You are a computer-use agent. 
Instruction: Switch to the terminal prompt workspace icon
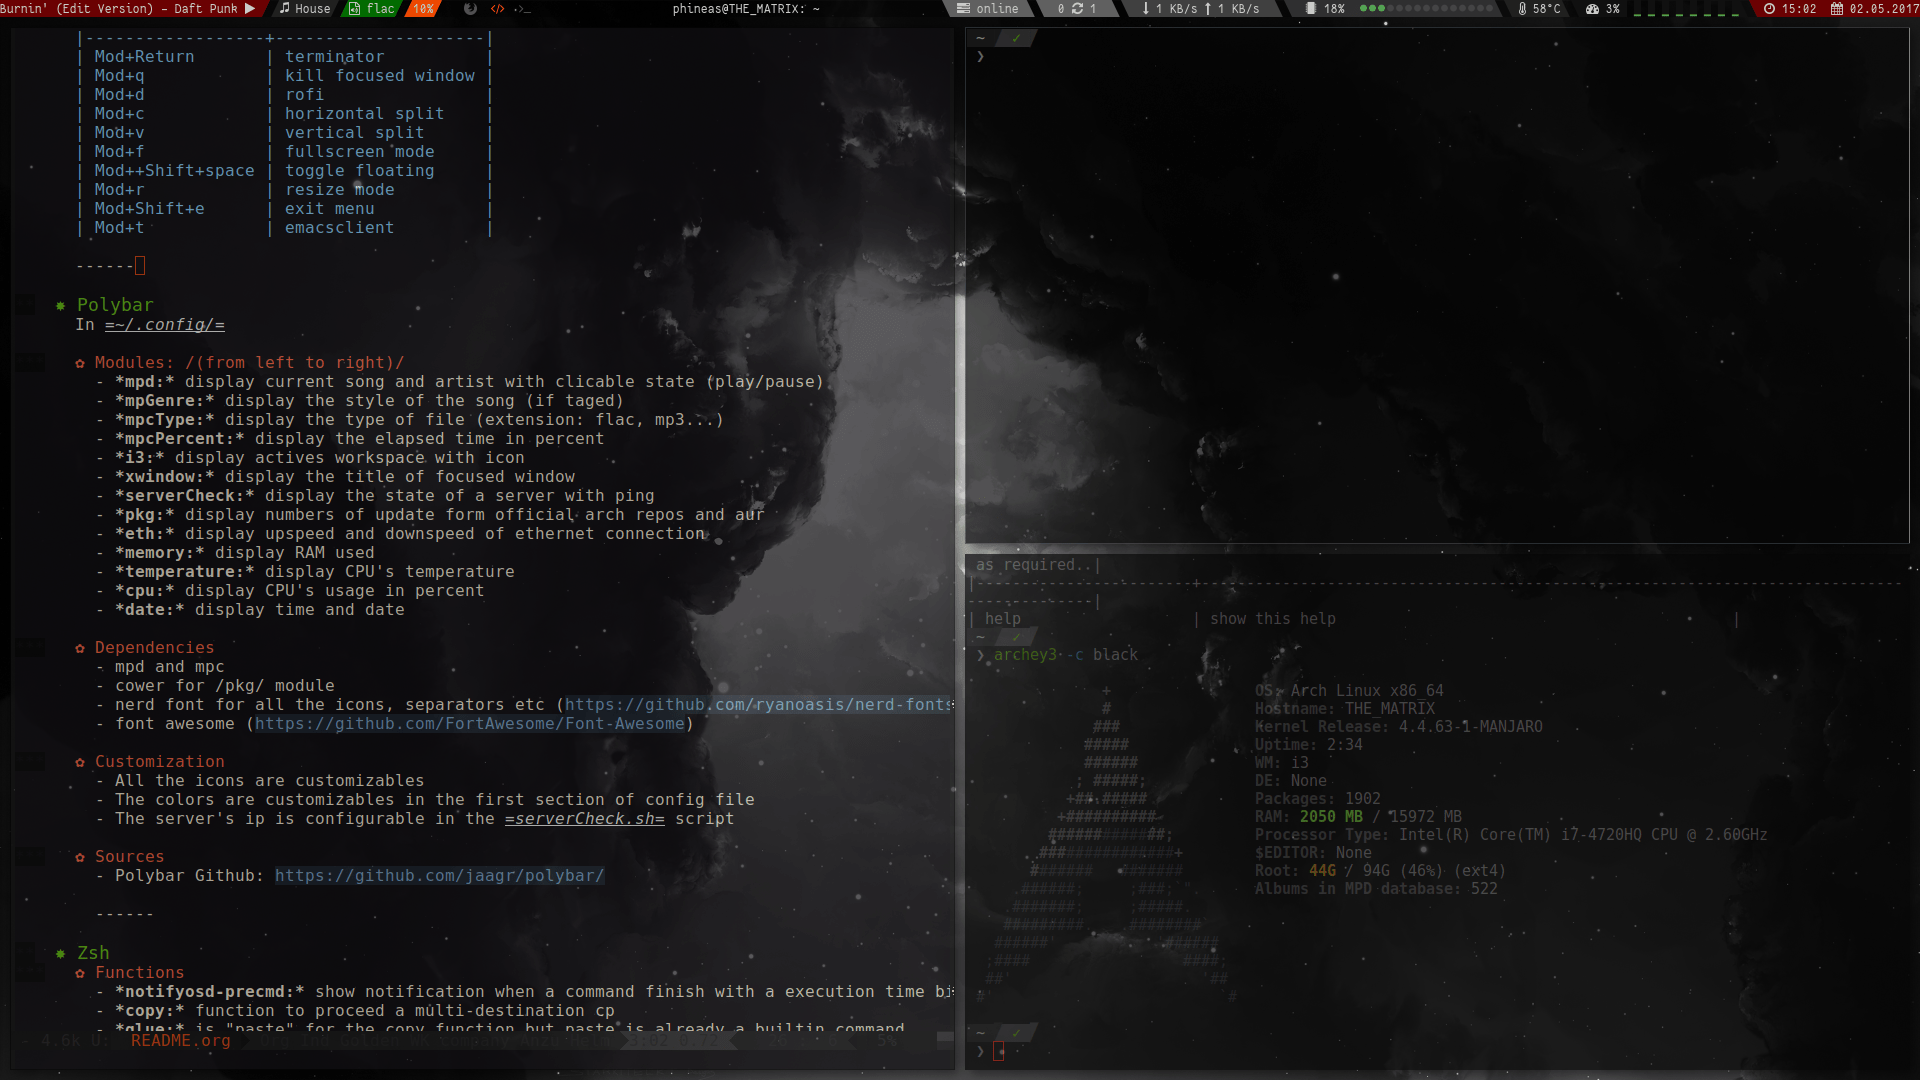click(x=522, y=8)
